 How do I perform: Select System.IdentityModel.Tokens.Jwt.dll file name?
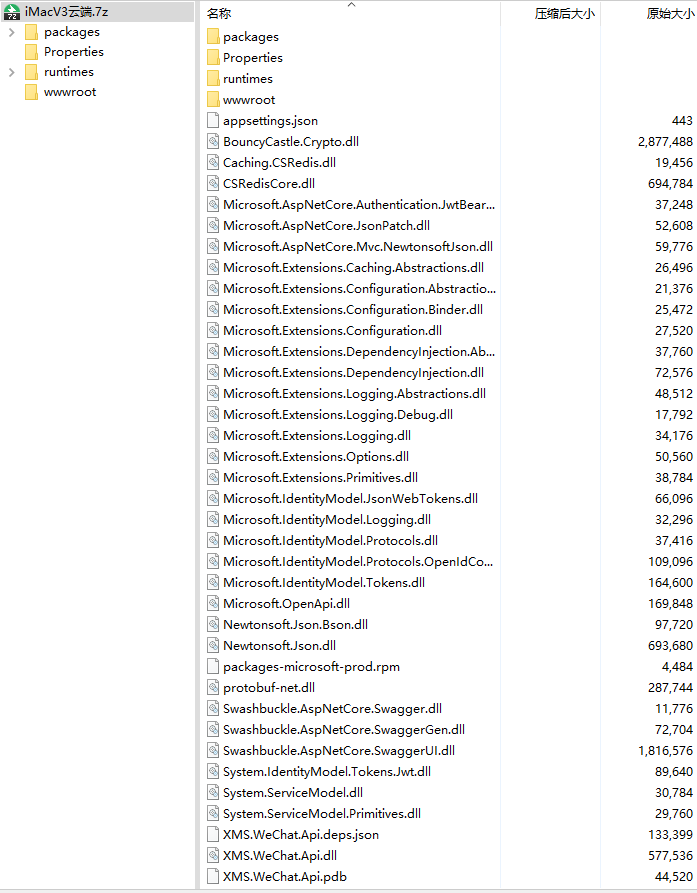(327, 772)
